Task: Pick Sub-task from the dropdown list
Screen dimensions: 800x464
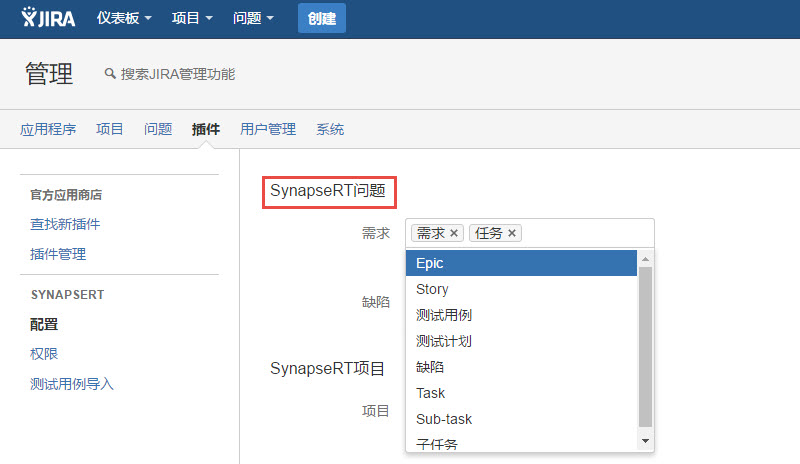Action: click(521, 419)
